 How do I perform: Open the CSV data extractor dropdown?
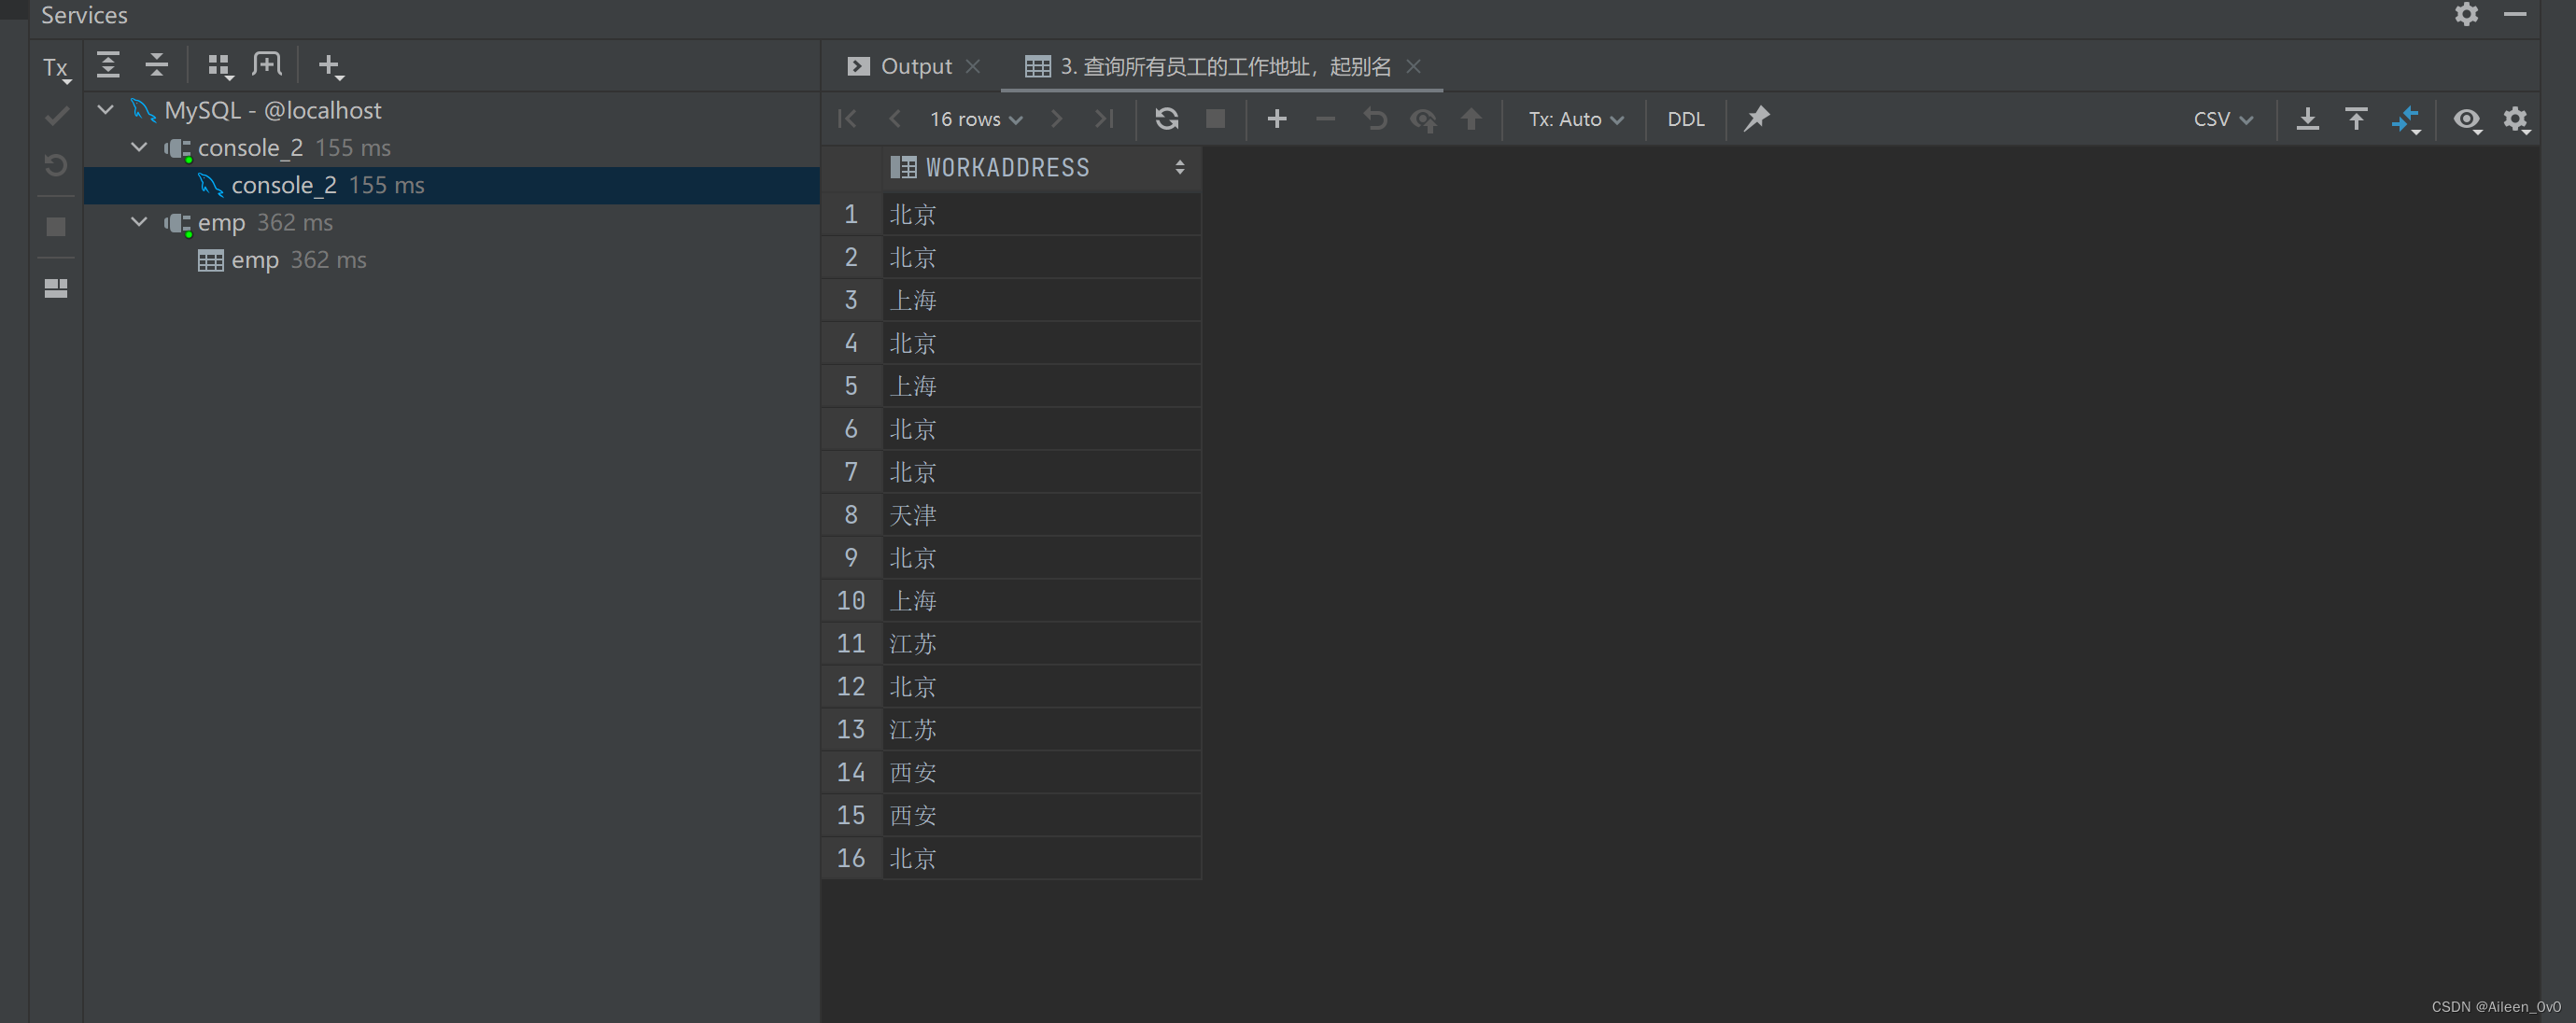2222,119
